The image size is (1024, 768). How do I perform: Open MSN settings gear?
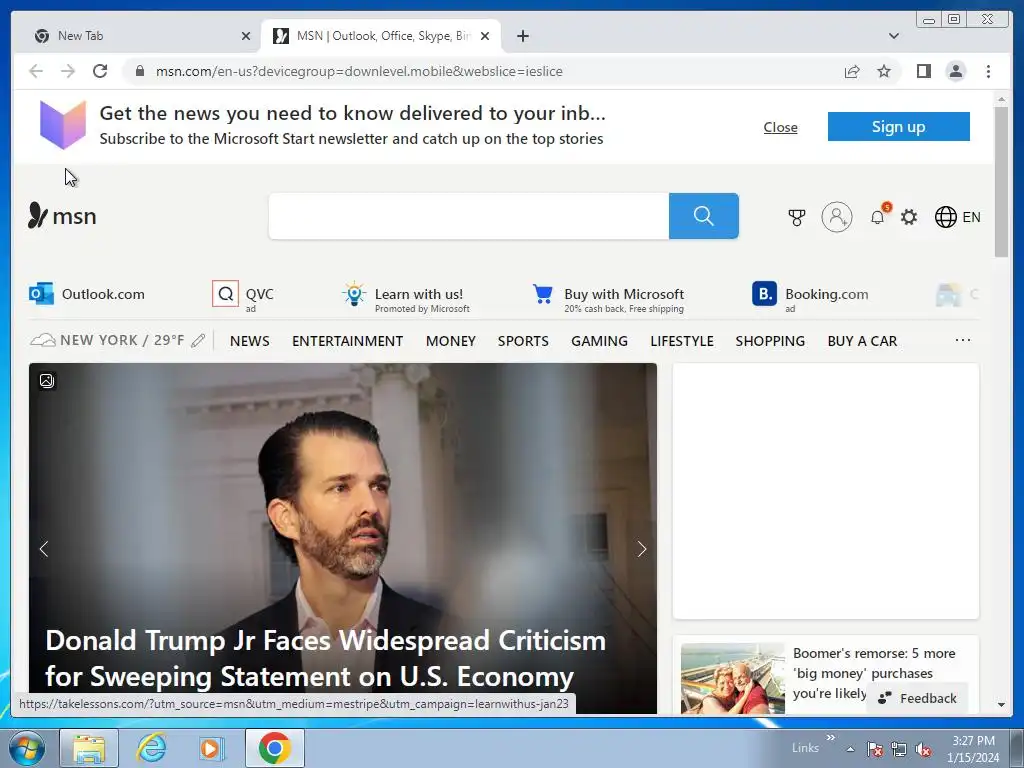pyautogui.click(x=909, y=217)
